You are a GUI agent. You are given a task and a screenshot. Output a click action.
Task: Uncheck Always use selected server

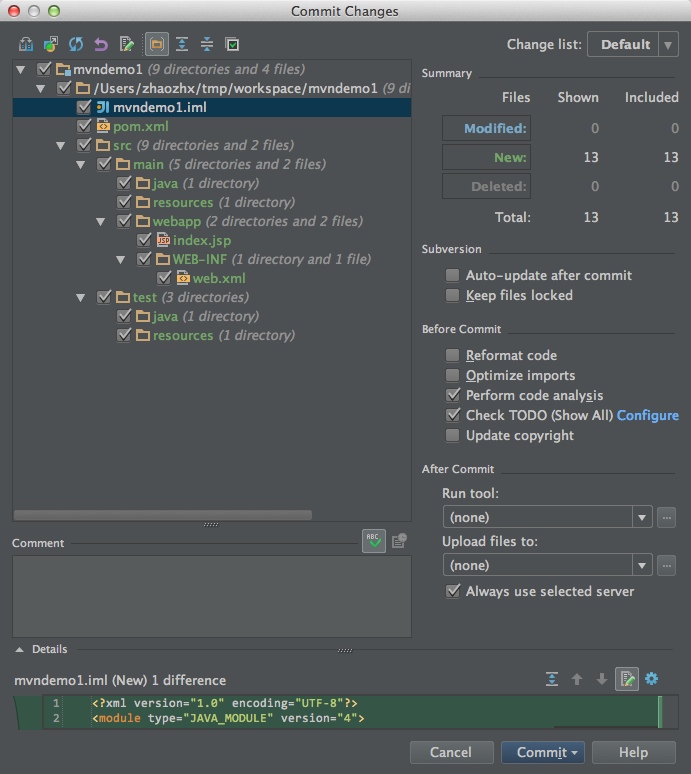click(x=453, y=591)
